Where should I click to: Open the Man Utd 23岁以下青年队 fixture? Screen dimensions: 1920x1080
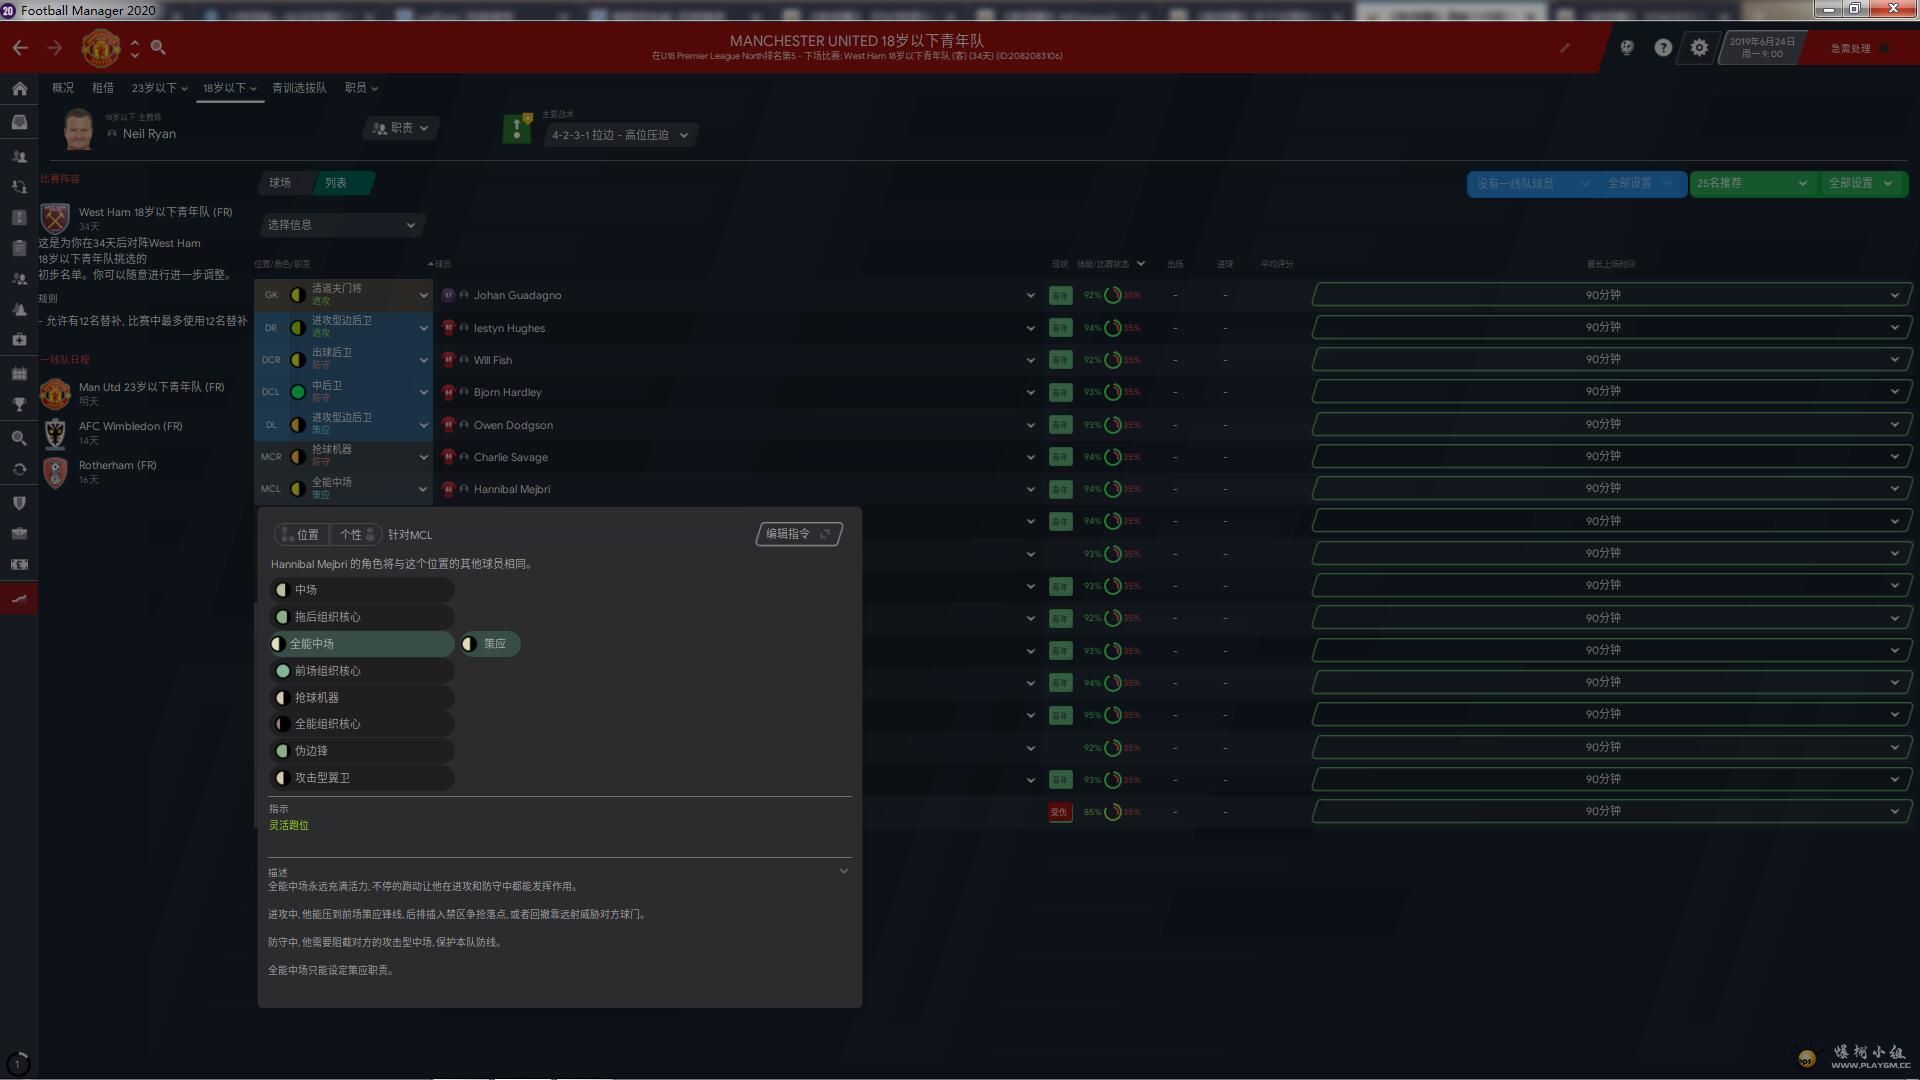click(x=152, y=387)
